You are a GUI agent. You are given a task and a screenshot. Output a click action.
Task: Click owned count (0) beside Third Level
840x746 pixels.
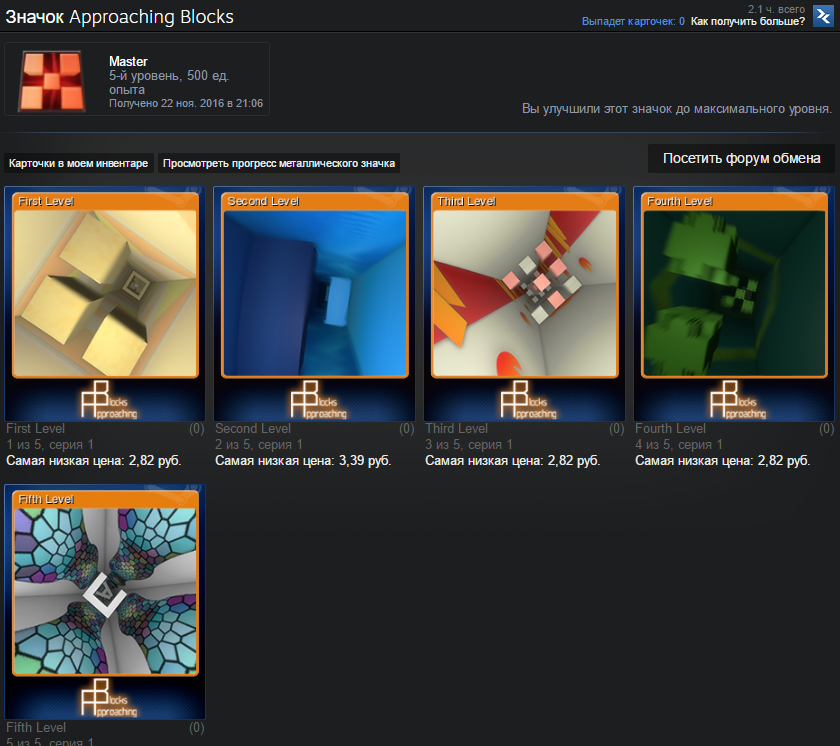(617, 428)
